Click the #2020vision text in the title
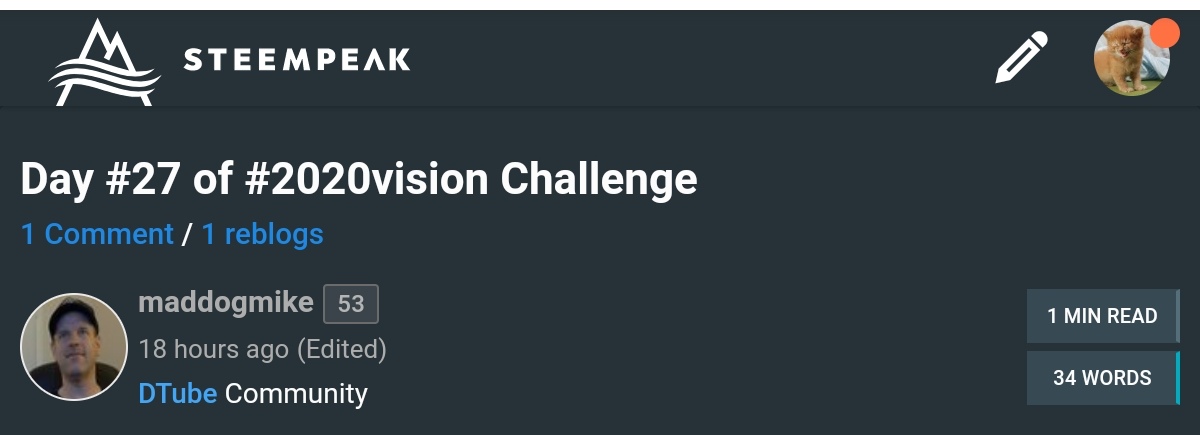 (367, 180)
